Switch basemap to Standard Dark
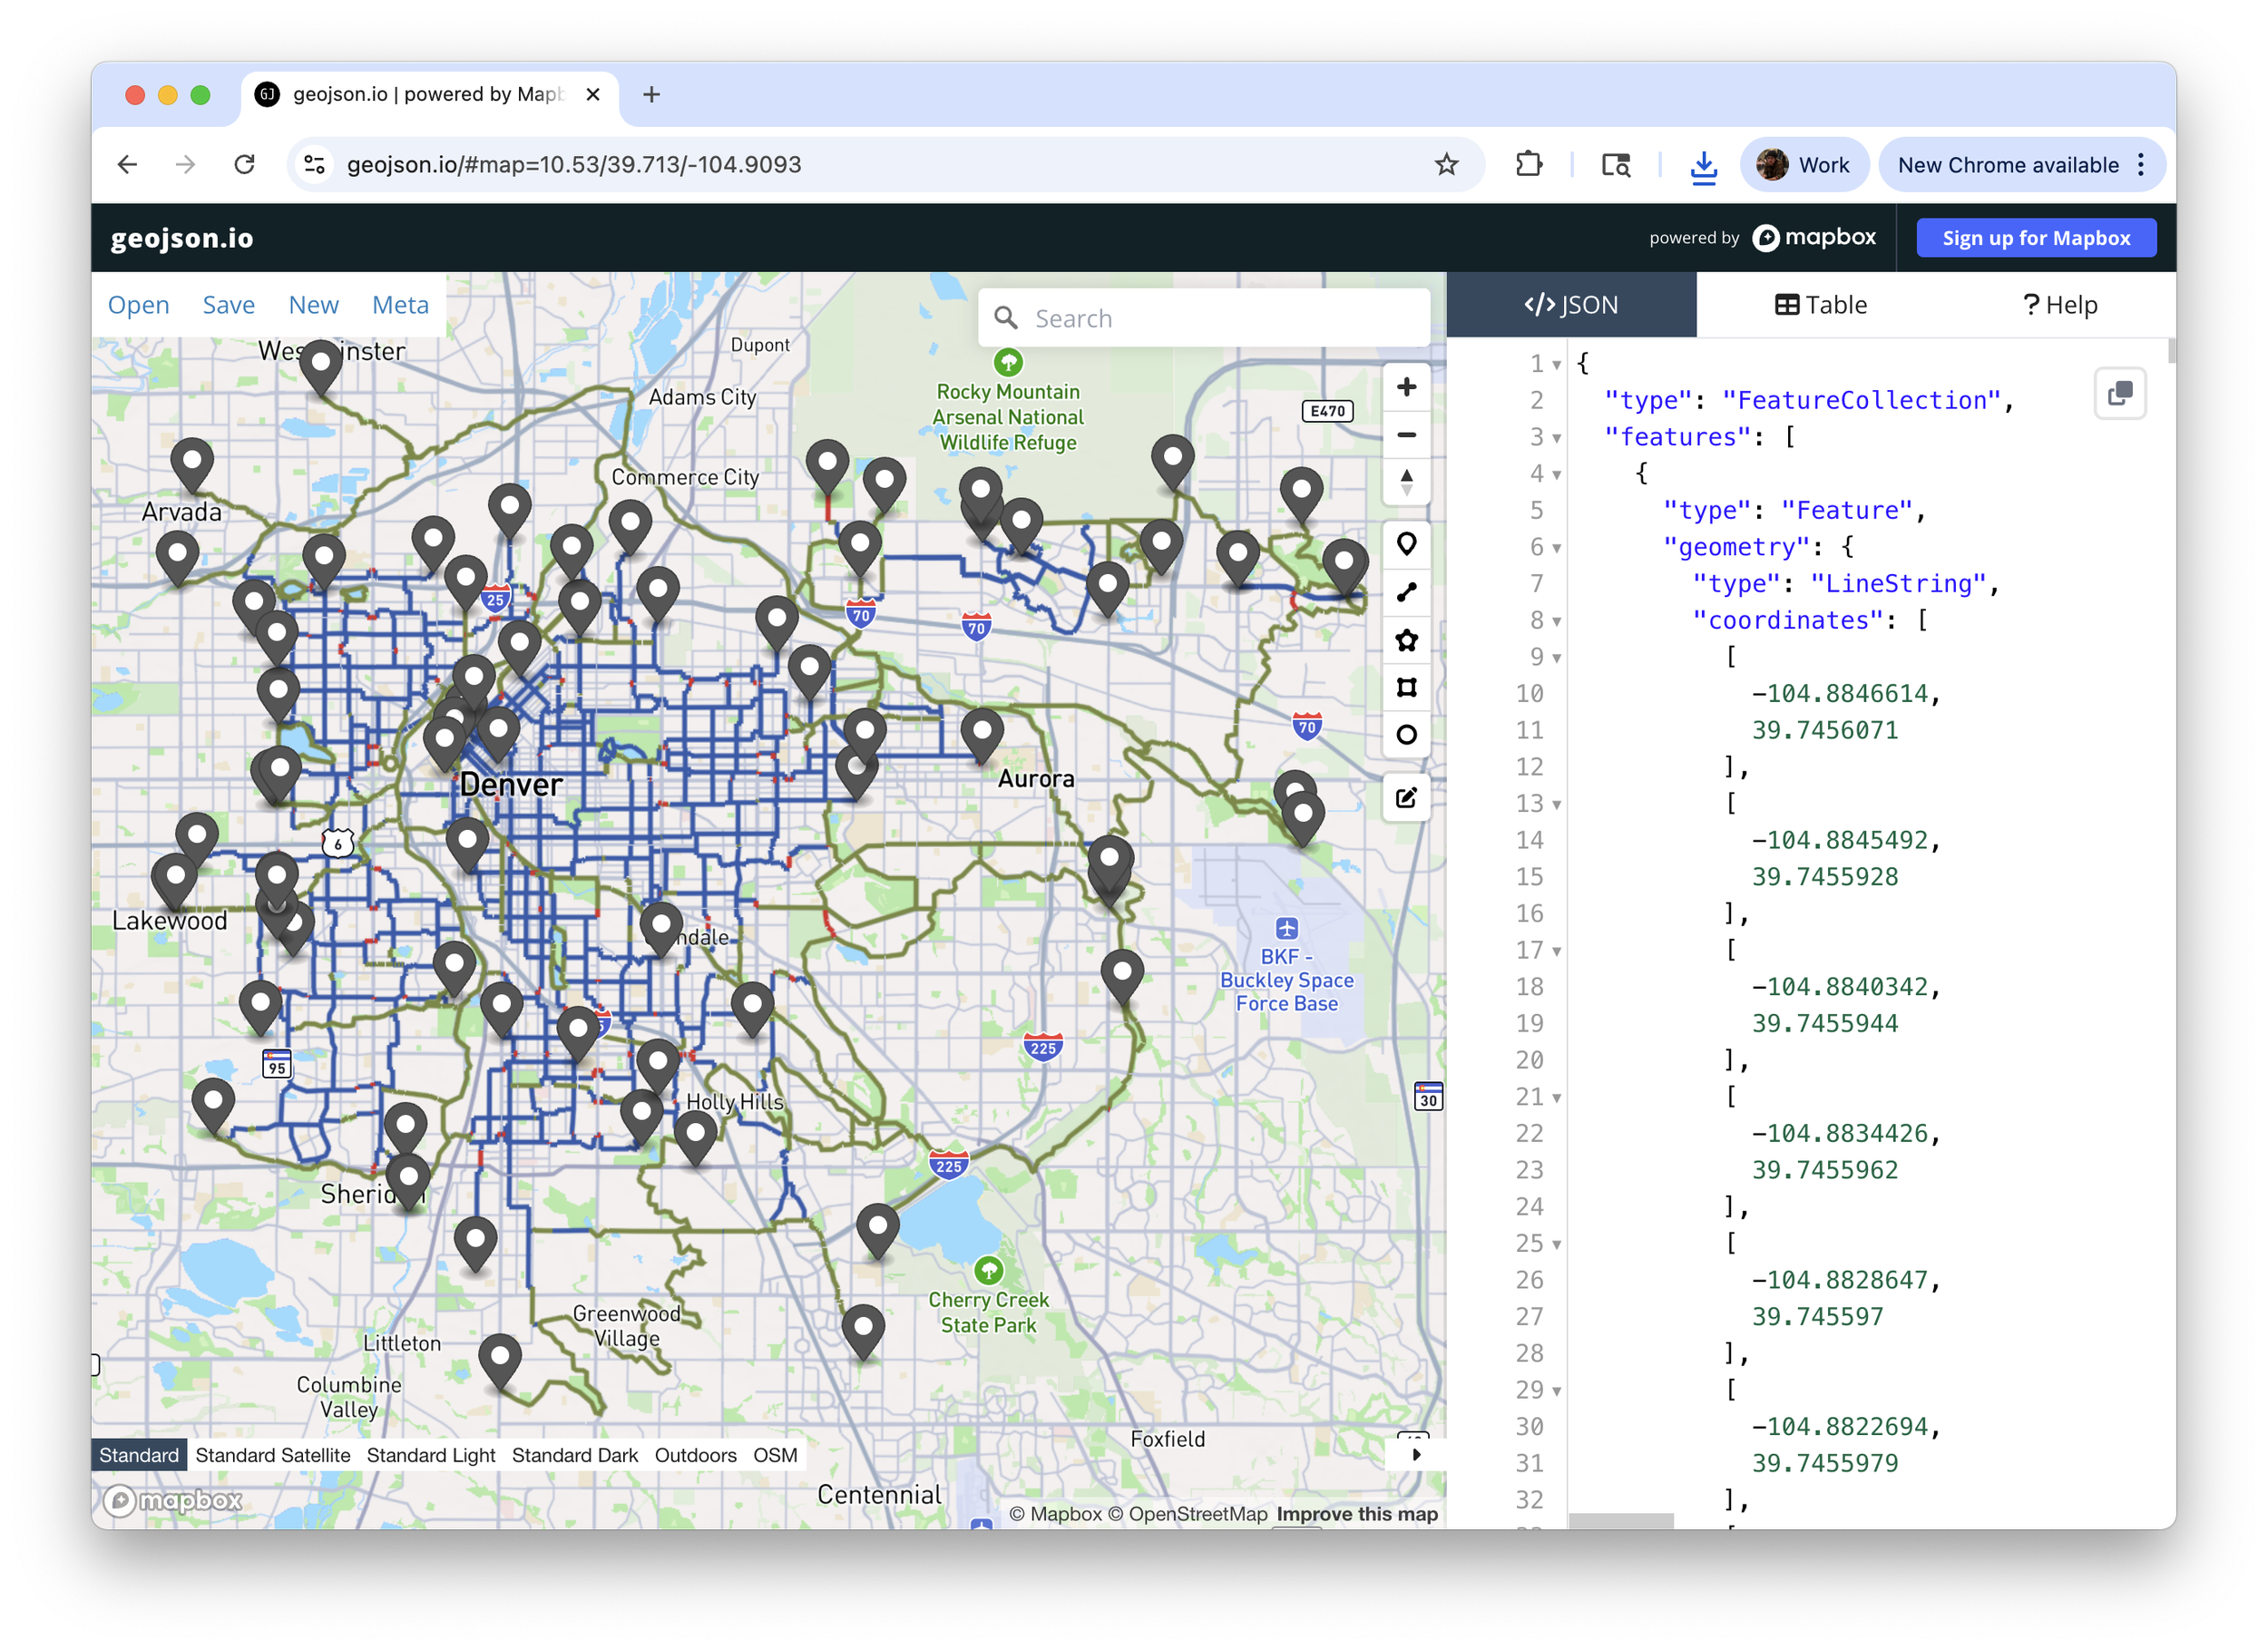 574,1455
